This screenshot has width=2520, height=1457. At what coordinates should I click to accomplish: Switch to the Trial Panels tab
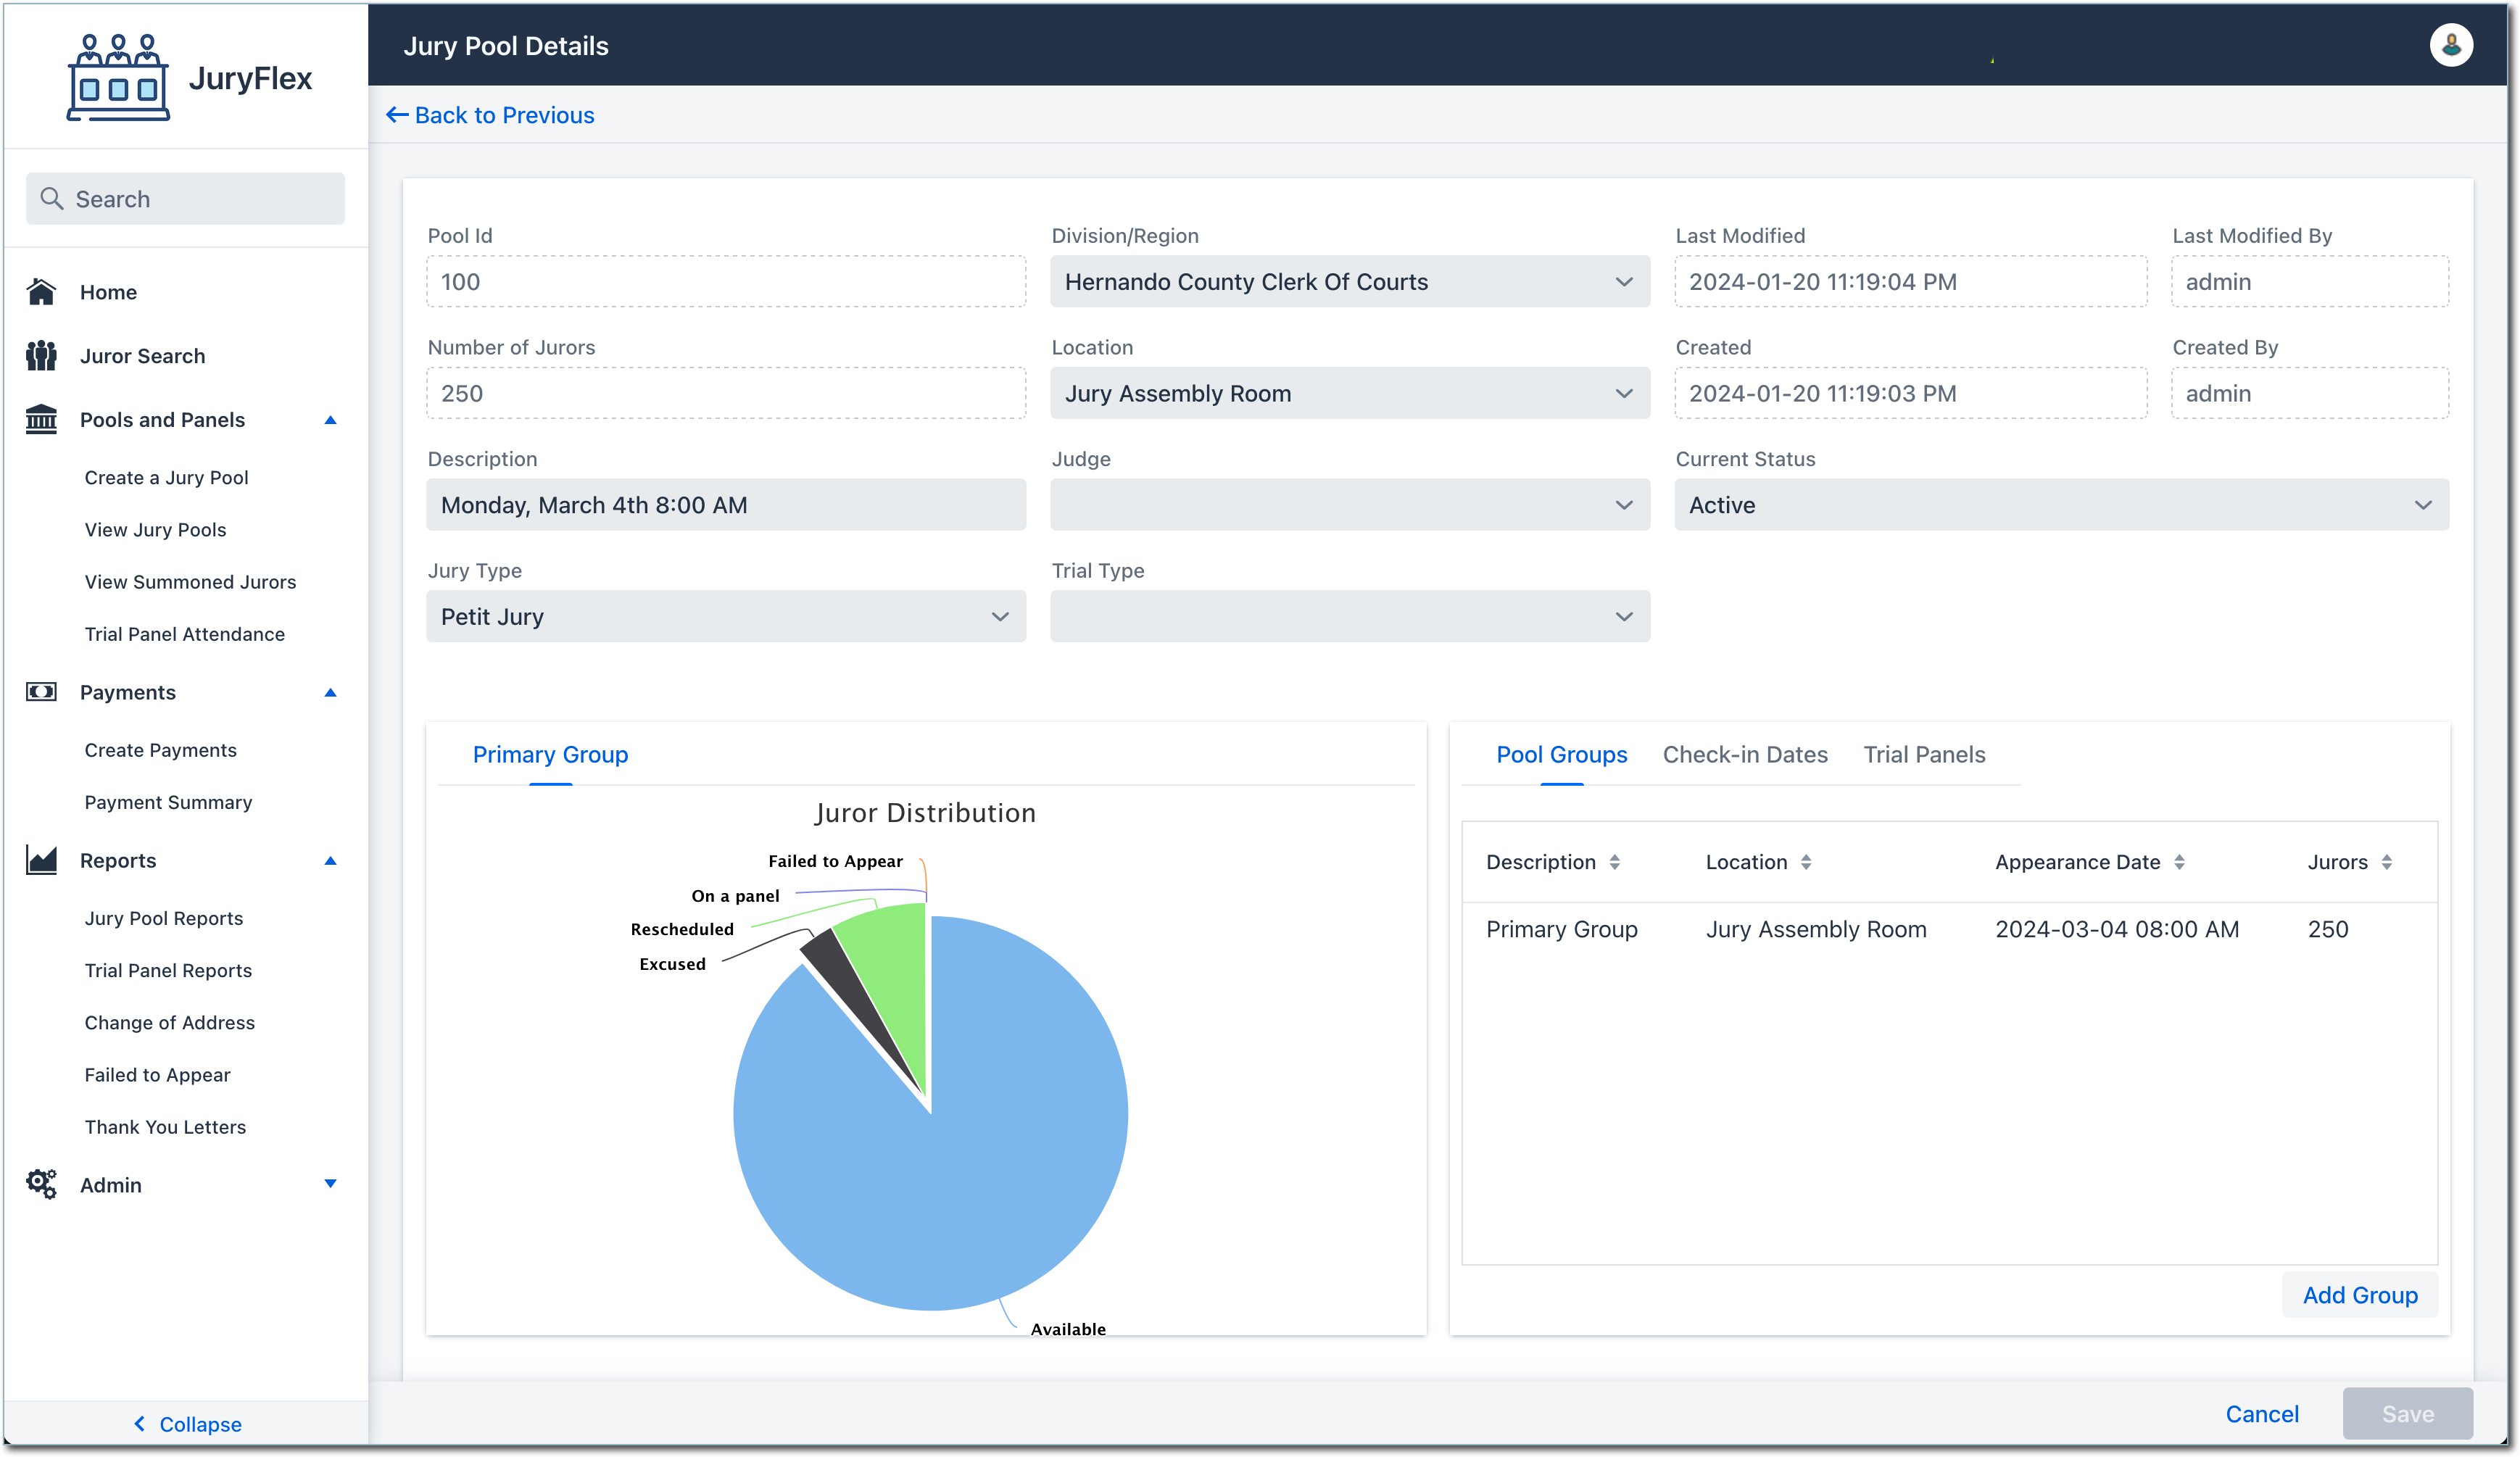(1923, 755)
